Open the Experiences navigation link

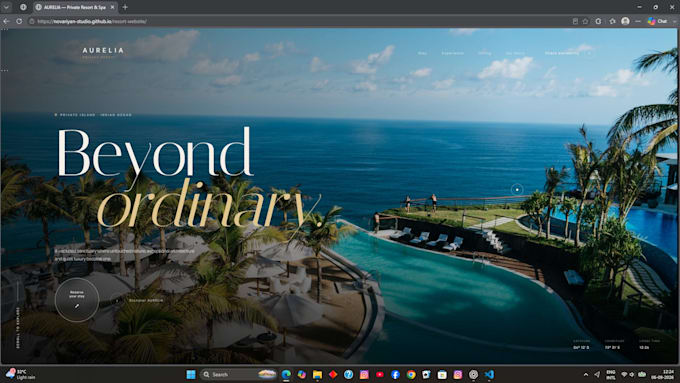452,53
